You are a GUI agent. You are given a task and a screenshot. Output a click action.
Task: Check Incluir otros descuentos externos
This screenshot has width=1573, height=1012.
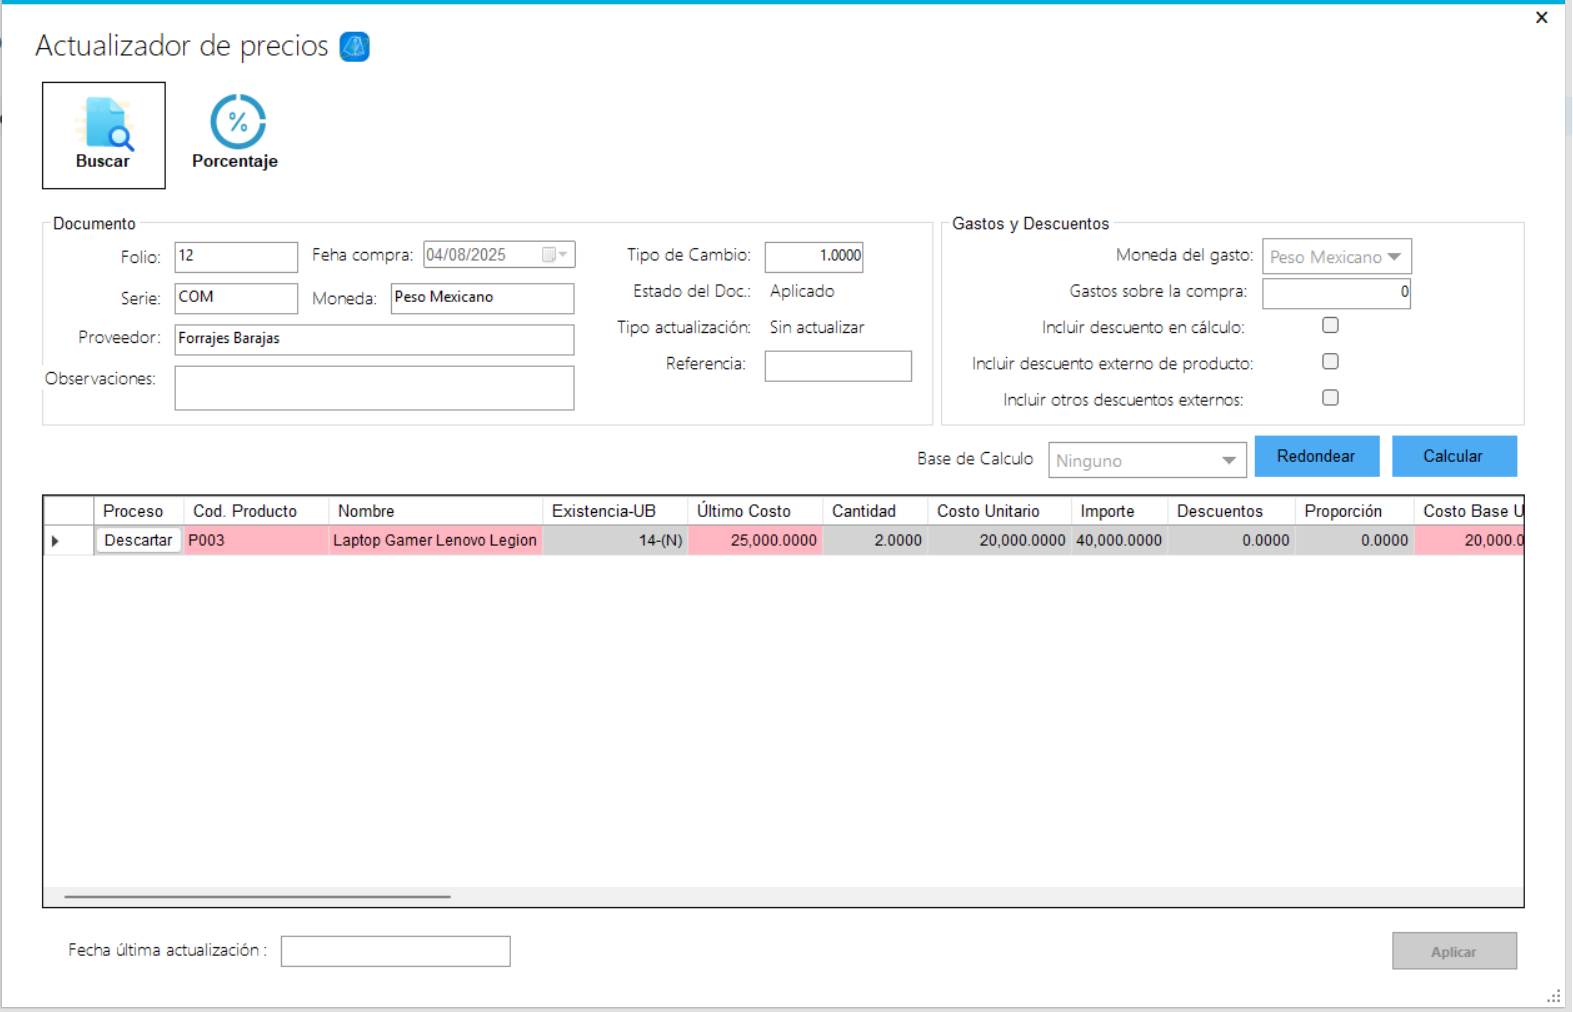click(x=1330, y=397)
